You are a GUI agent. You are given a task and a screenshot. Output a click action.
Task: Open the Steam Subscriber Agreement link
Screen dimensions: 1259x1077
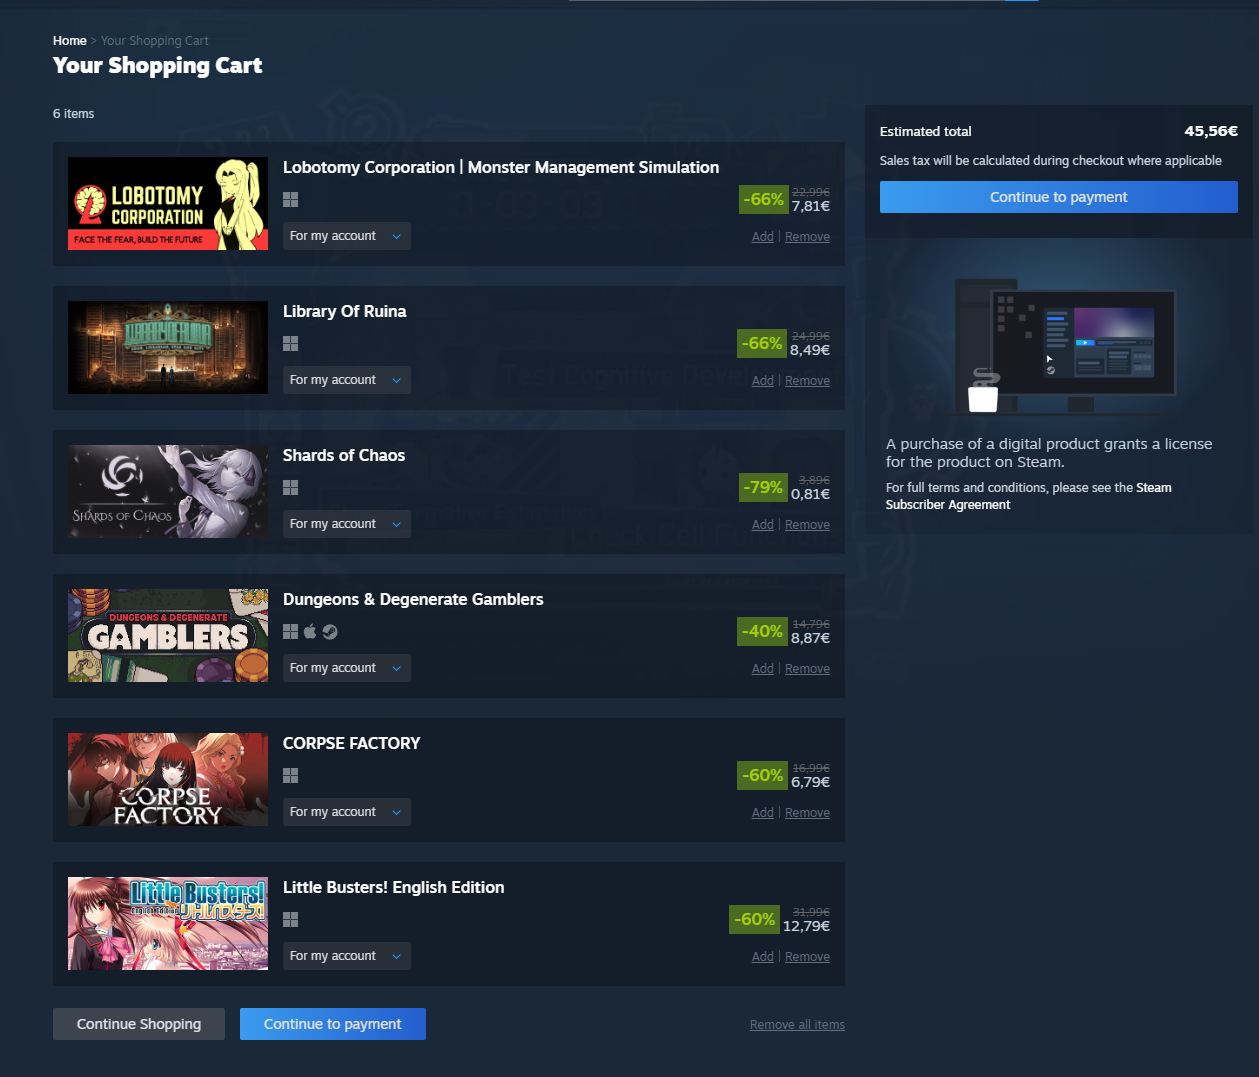point(1028,496)
